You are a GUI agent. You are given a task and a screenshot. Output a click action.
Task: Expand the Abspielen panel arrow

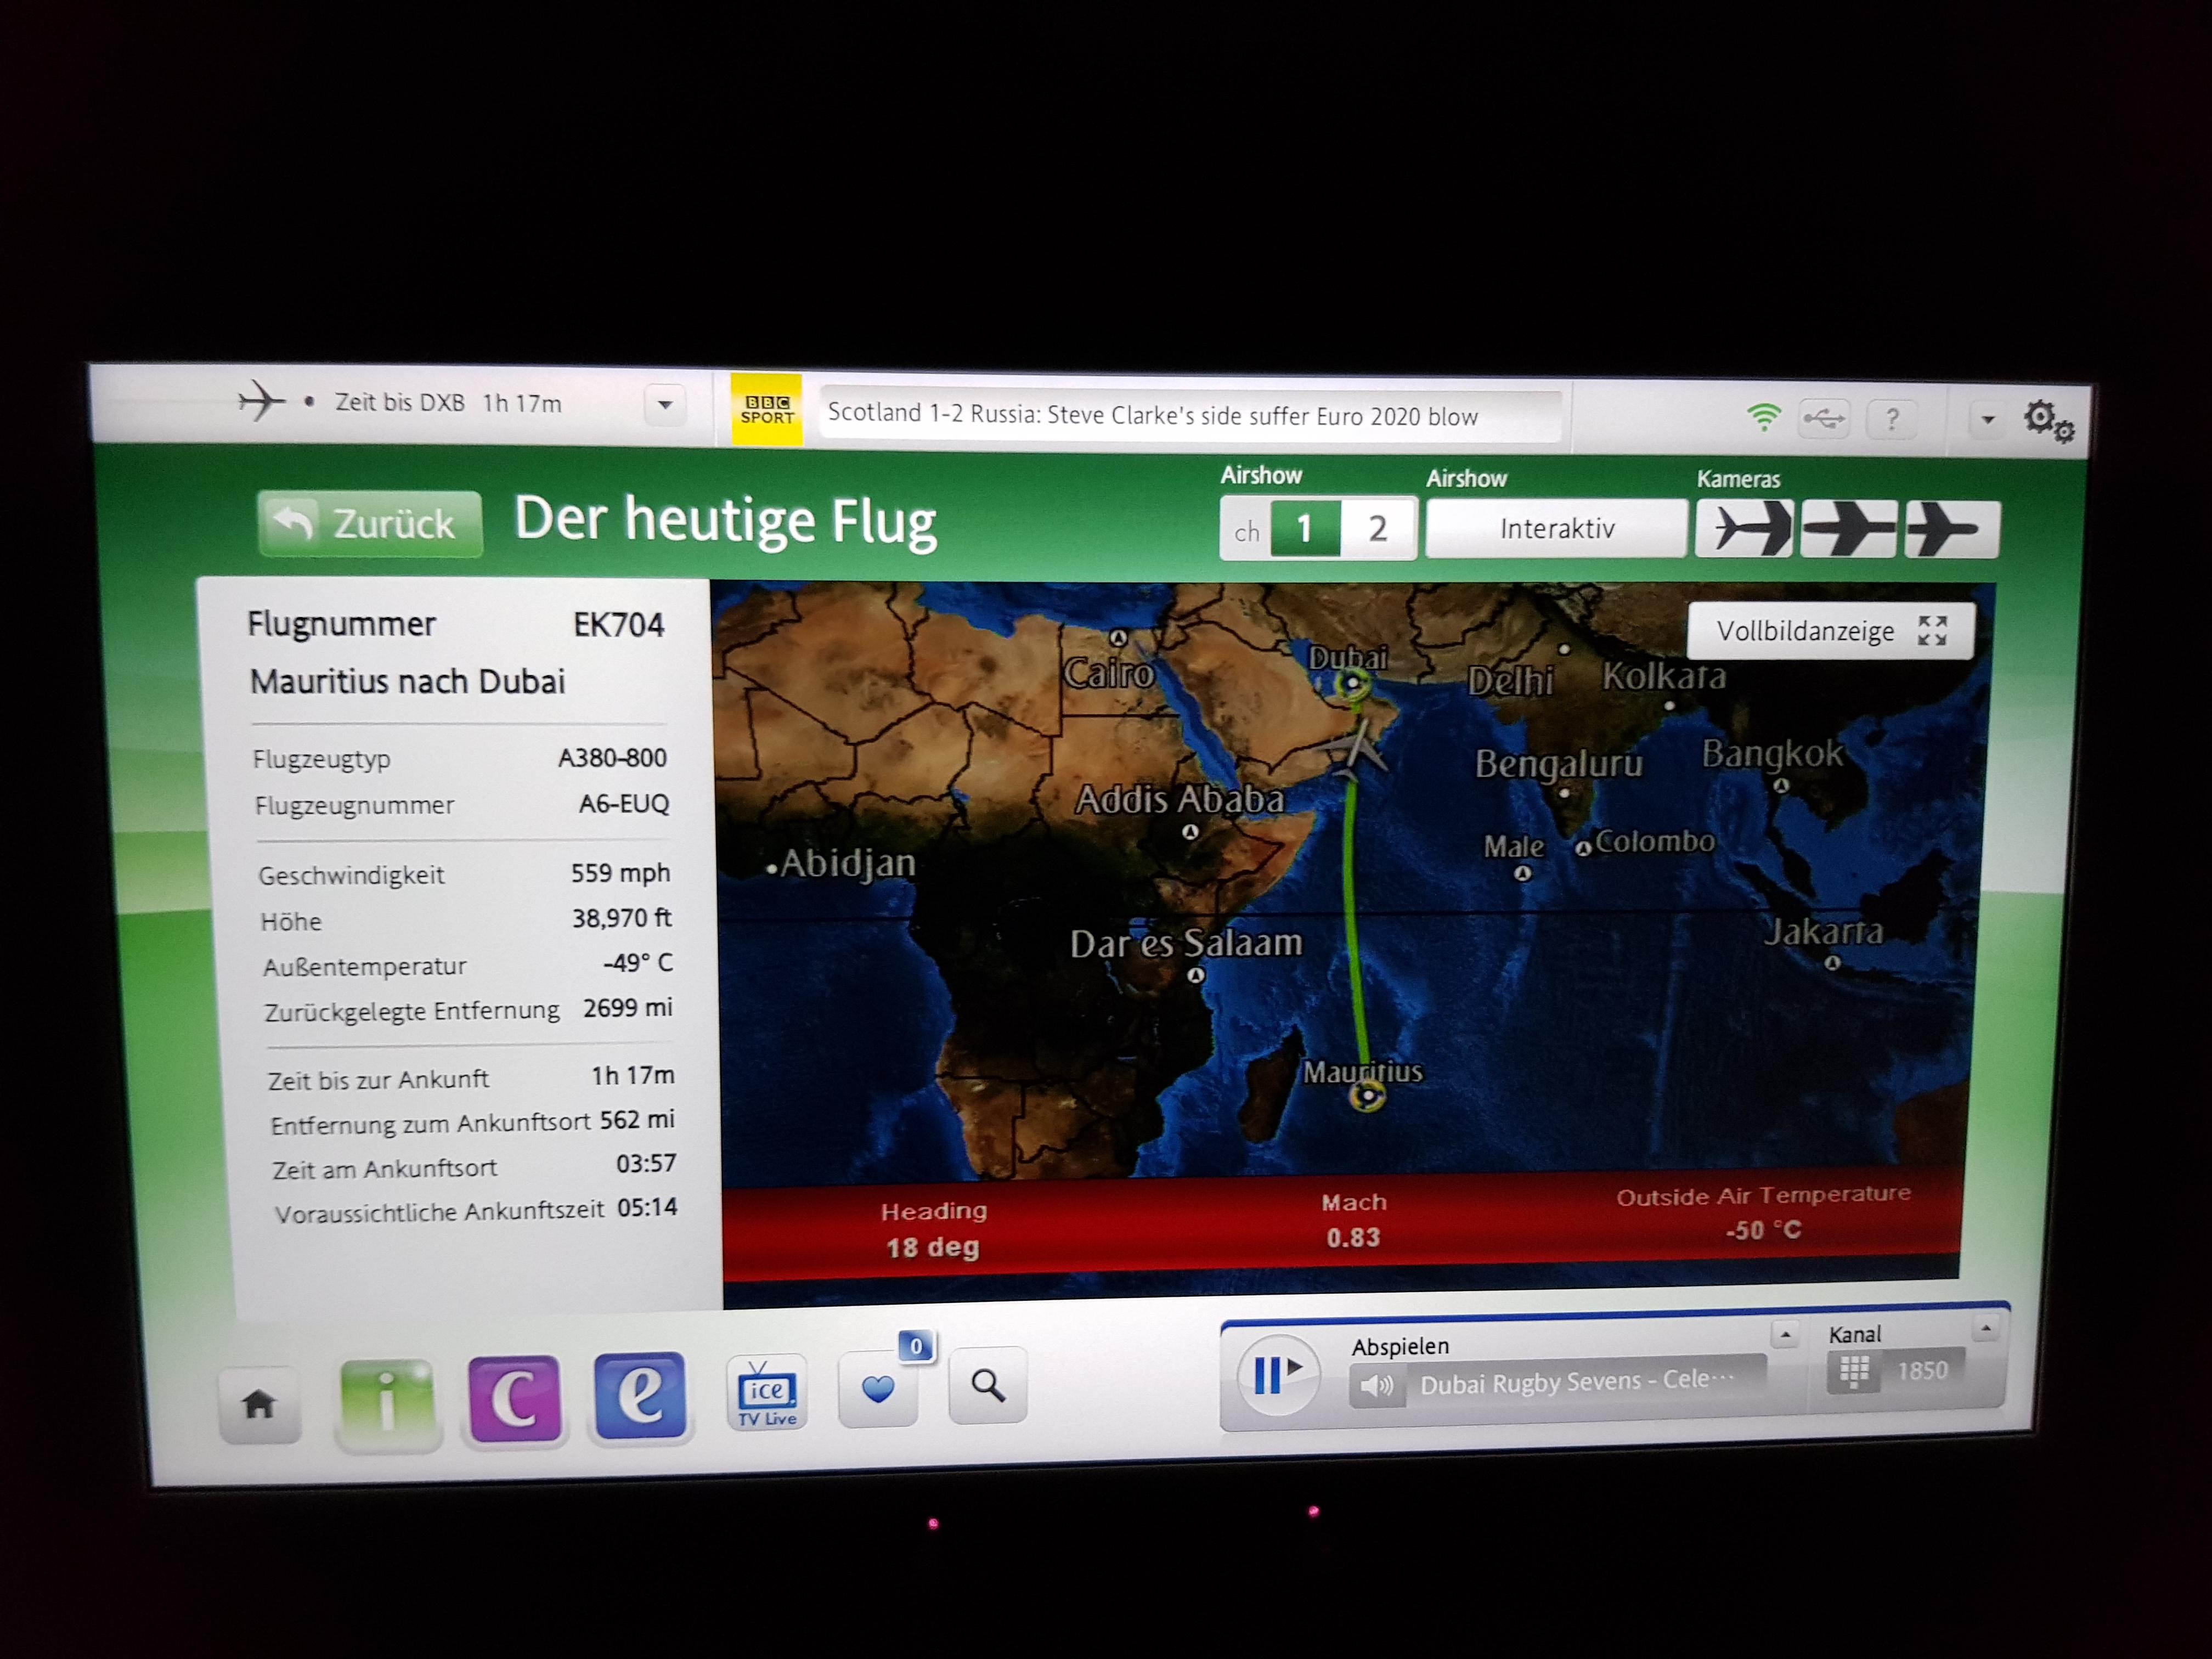(x=1785, y=1334)
